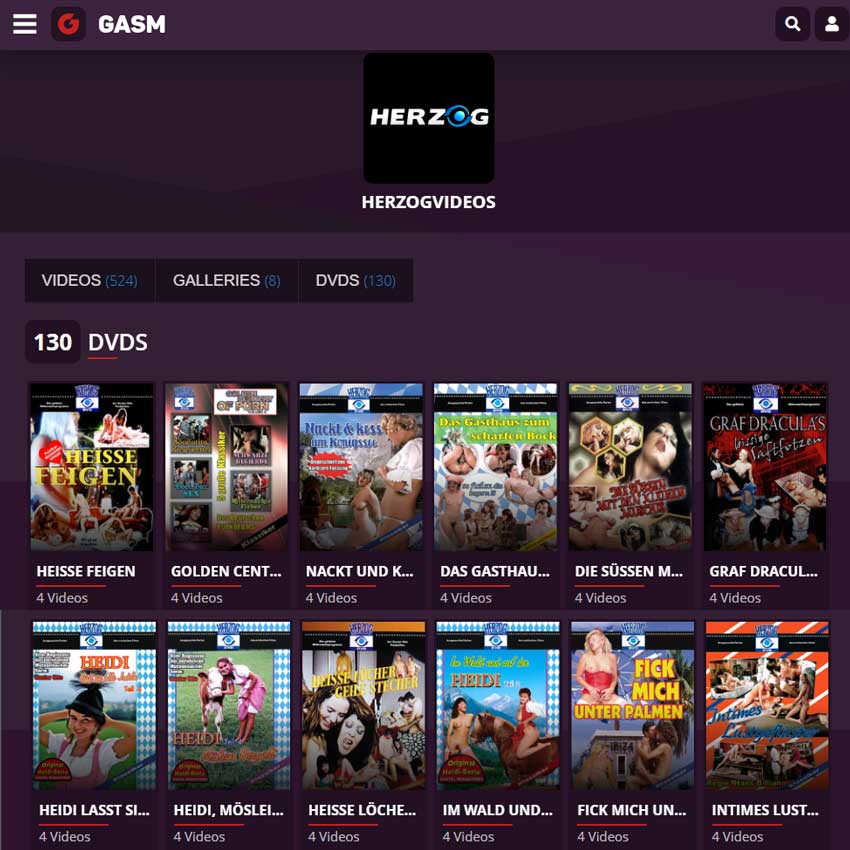Open the hamburger navigation menu
This screenshot has width=850, height=850.
pyautogui.click(x=24, y=24)
